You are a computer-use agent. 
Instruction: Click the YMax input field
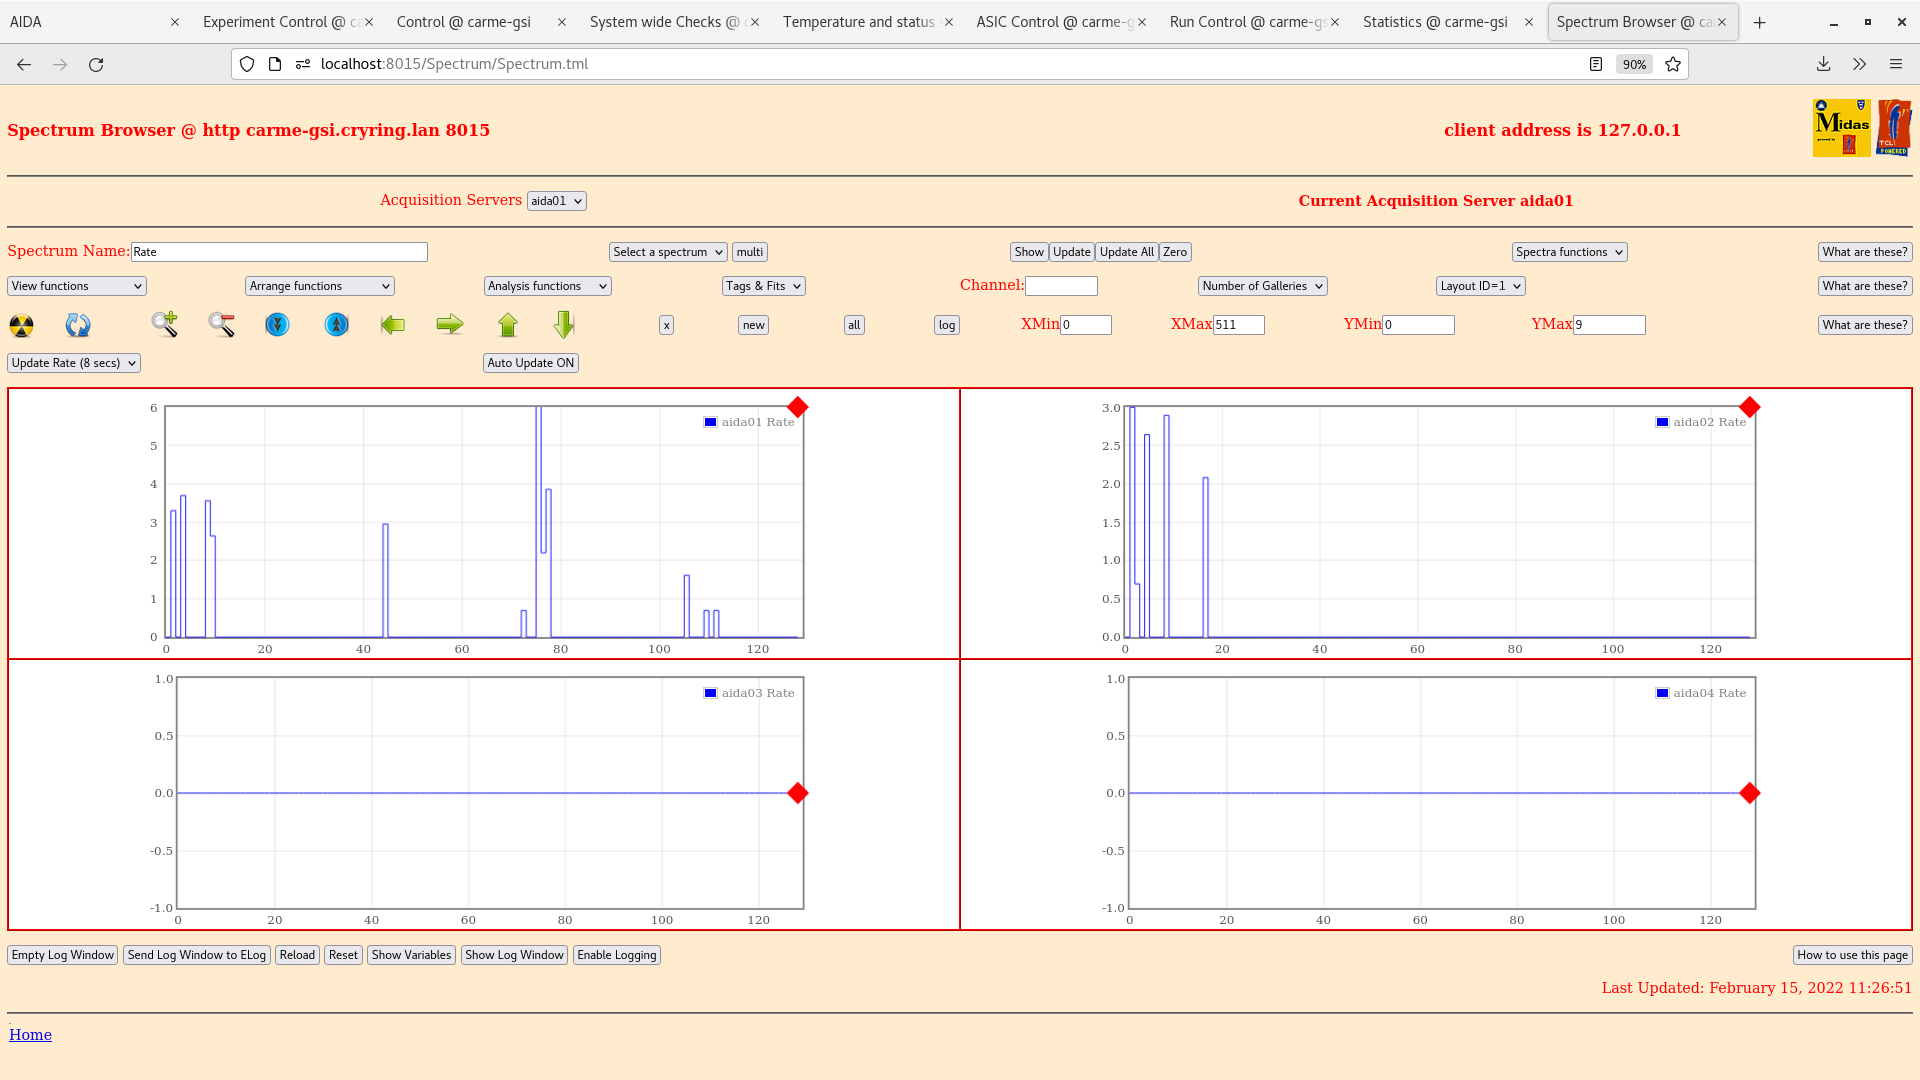point(1609,325)
